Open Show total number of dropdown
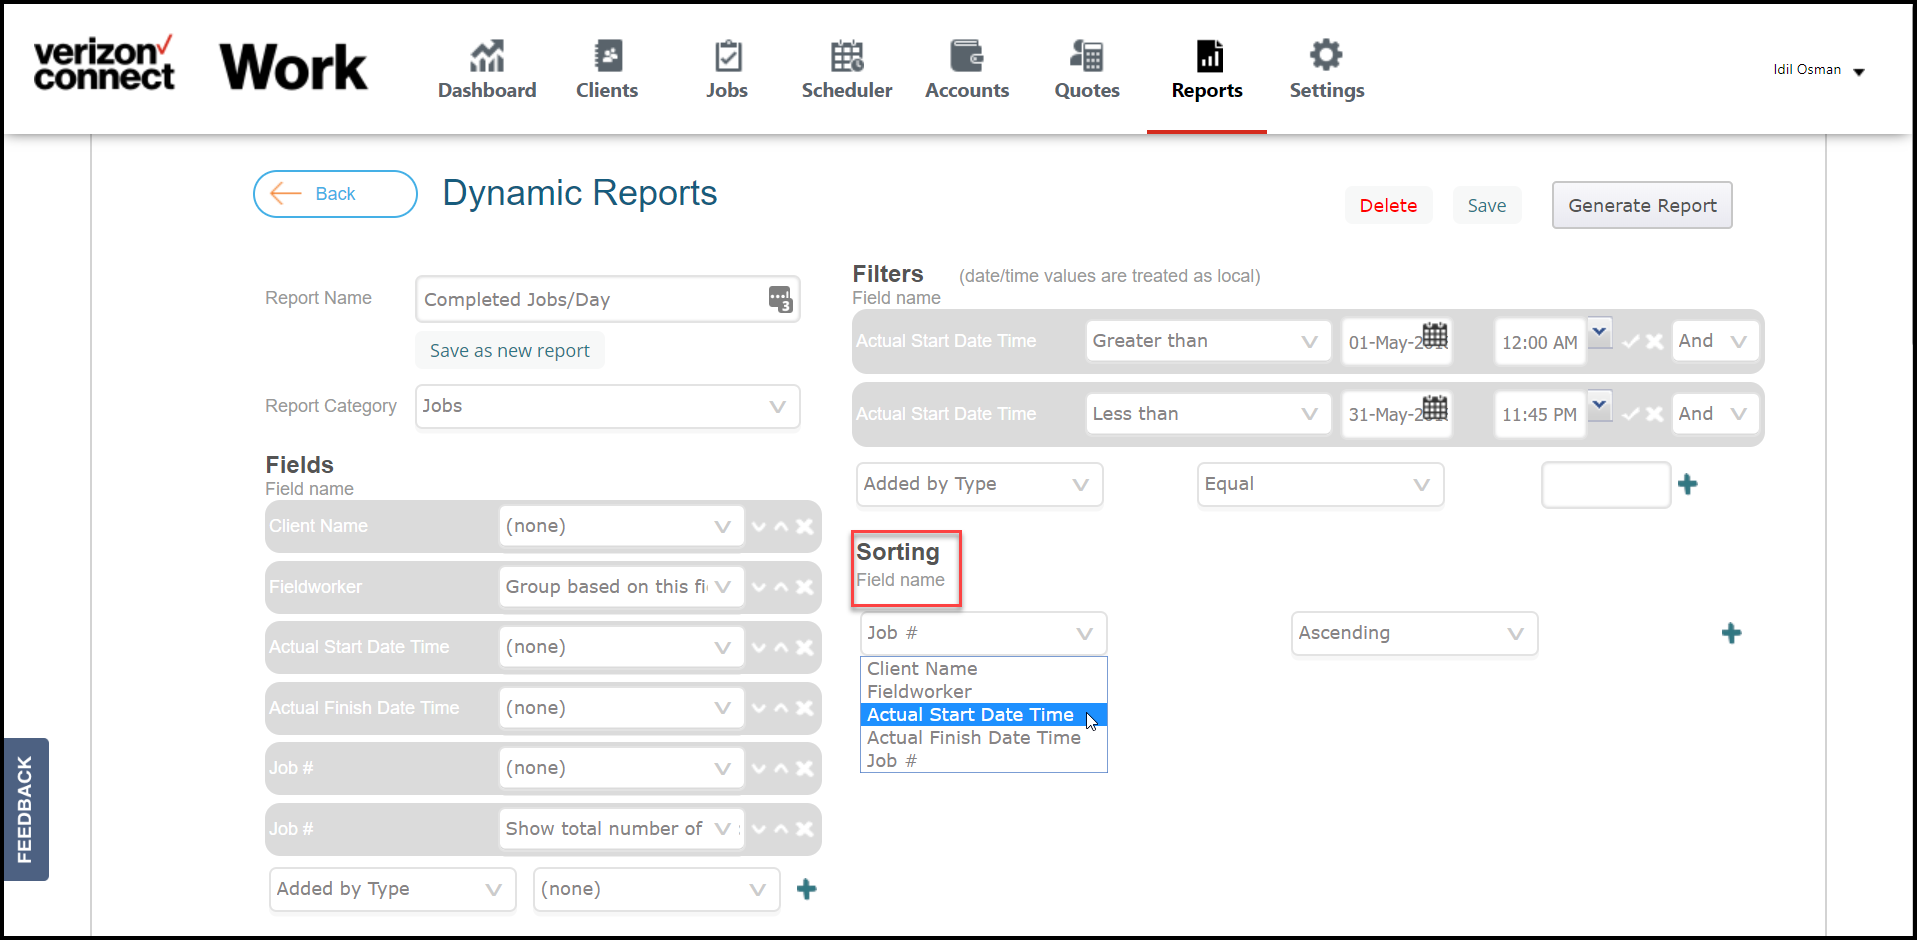 (x=621, y=829)
